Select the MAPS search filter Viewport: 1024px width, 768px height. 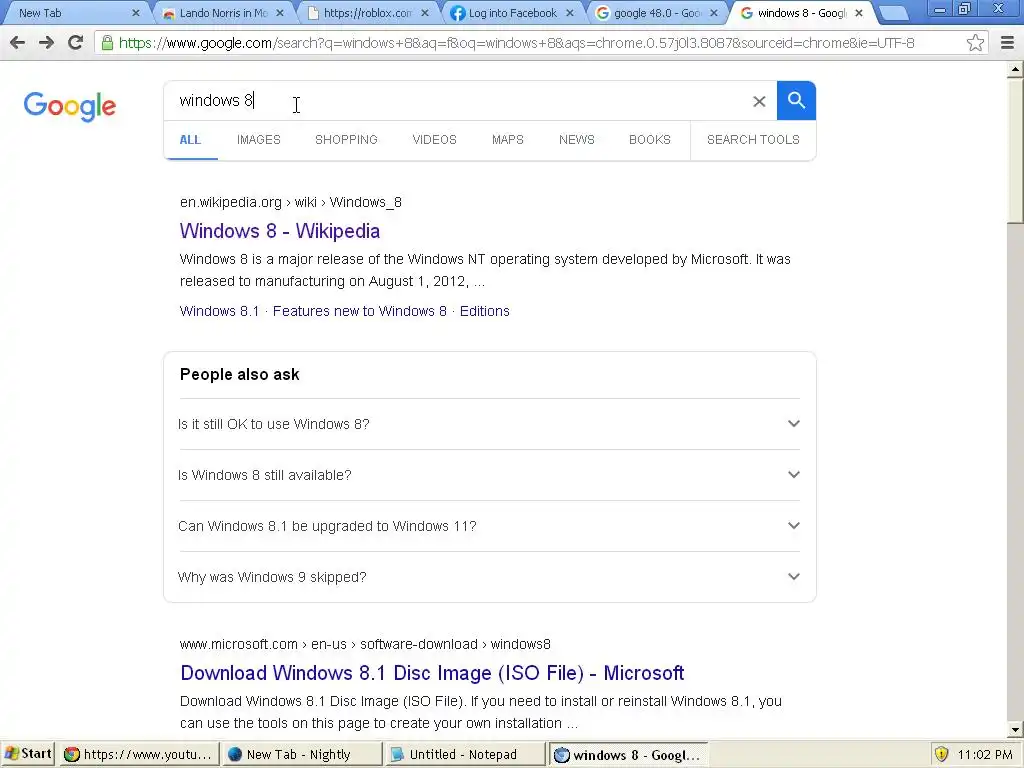(x=507, y=140)
